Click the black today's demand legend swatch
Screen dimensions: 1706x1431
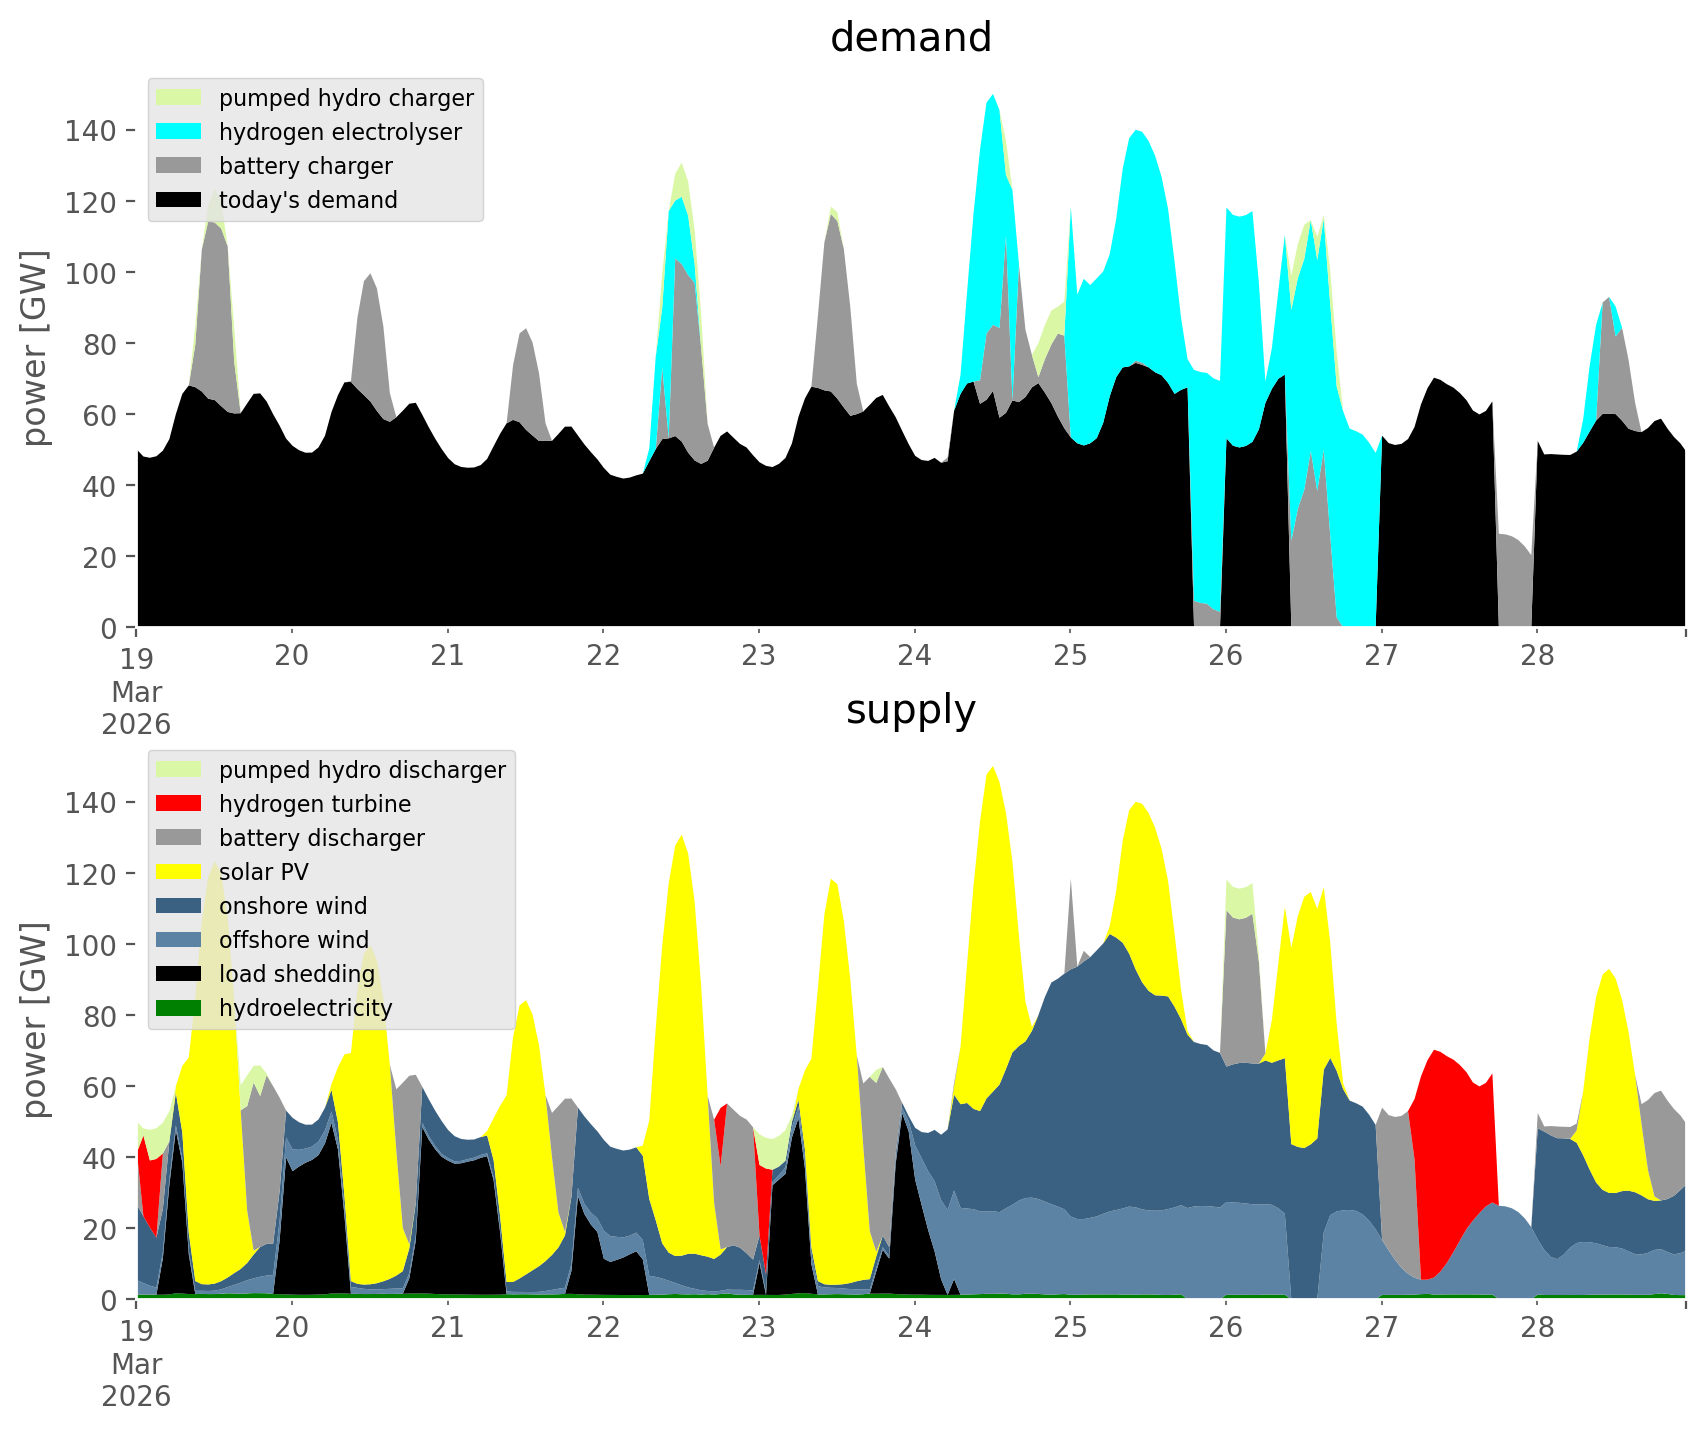click(179, 200)
